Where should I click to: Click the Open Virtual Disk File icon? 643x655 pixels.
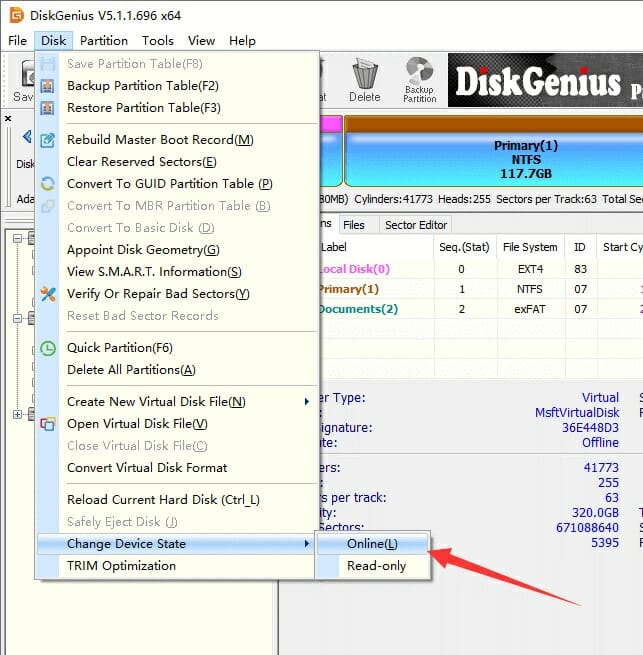(x=48, y=424)
